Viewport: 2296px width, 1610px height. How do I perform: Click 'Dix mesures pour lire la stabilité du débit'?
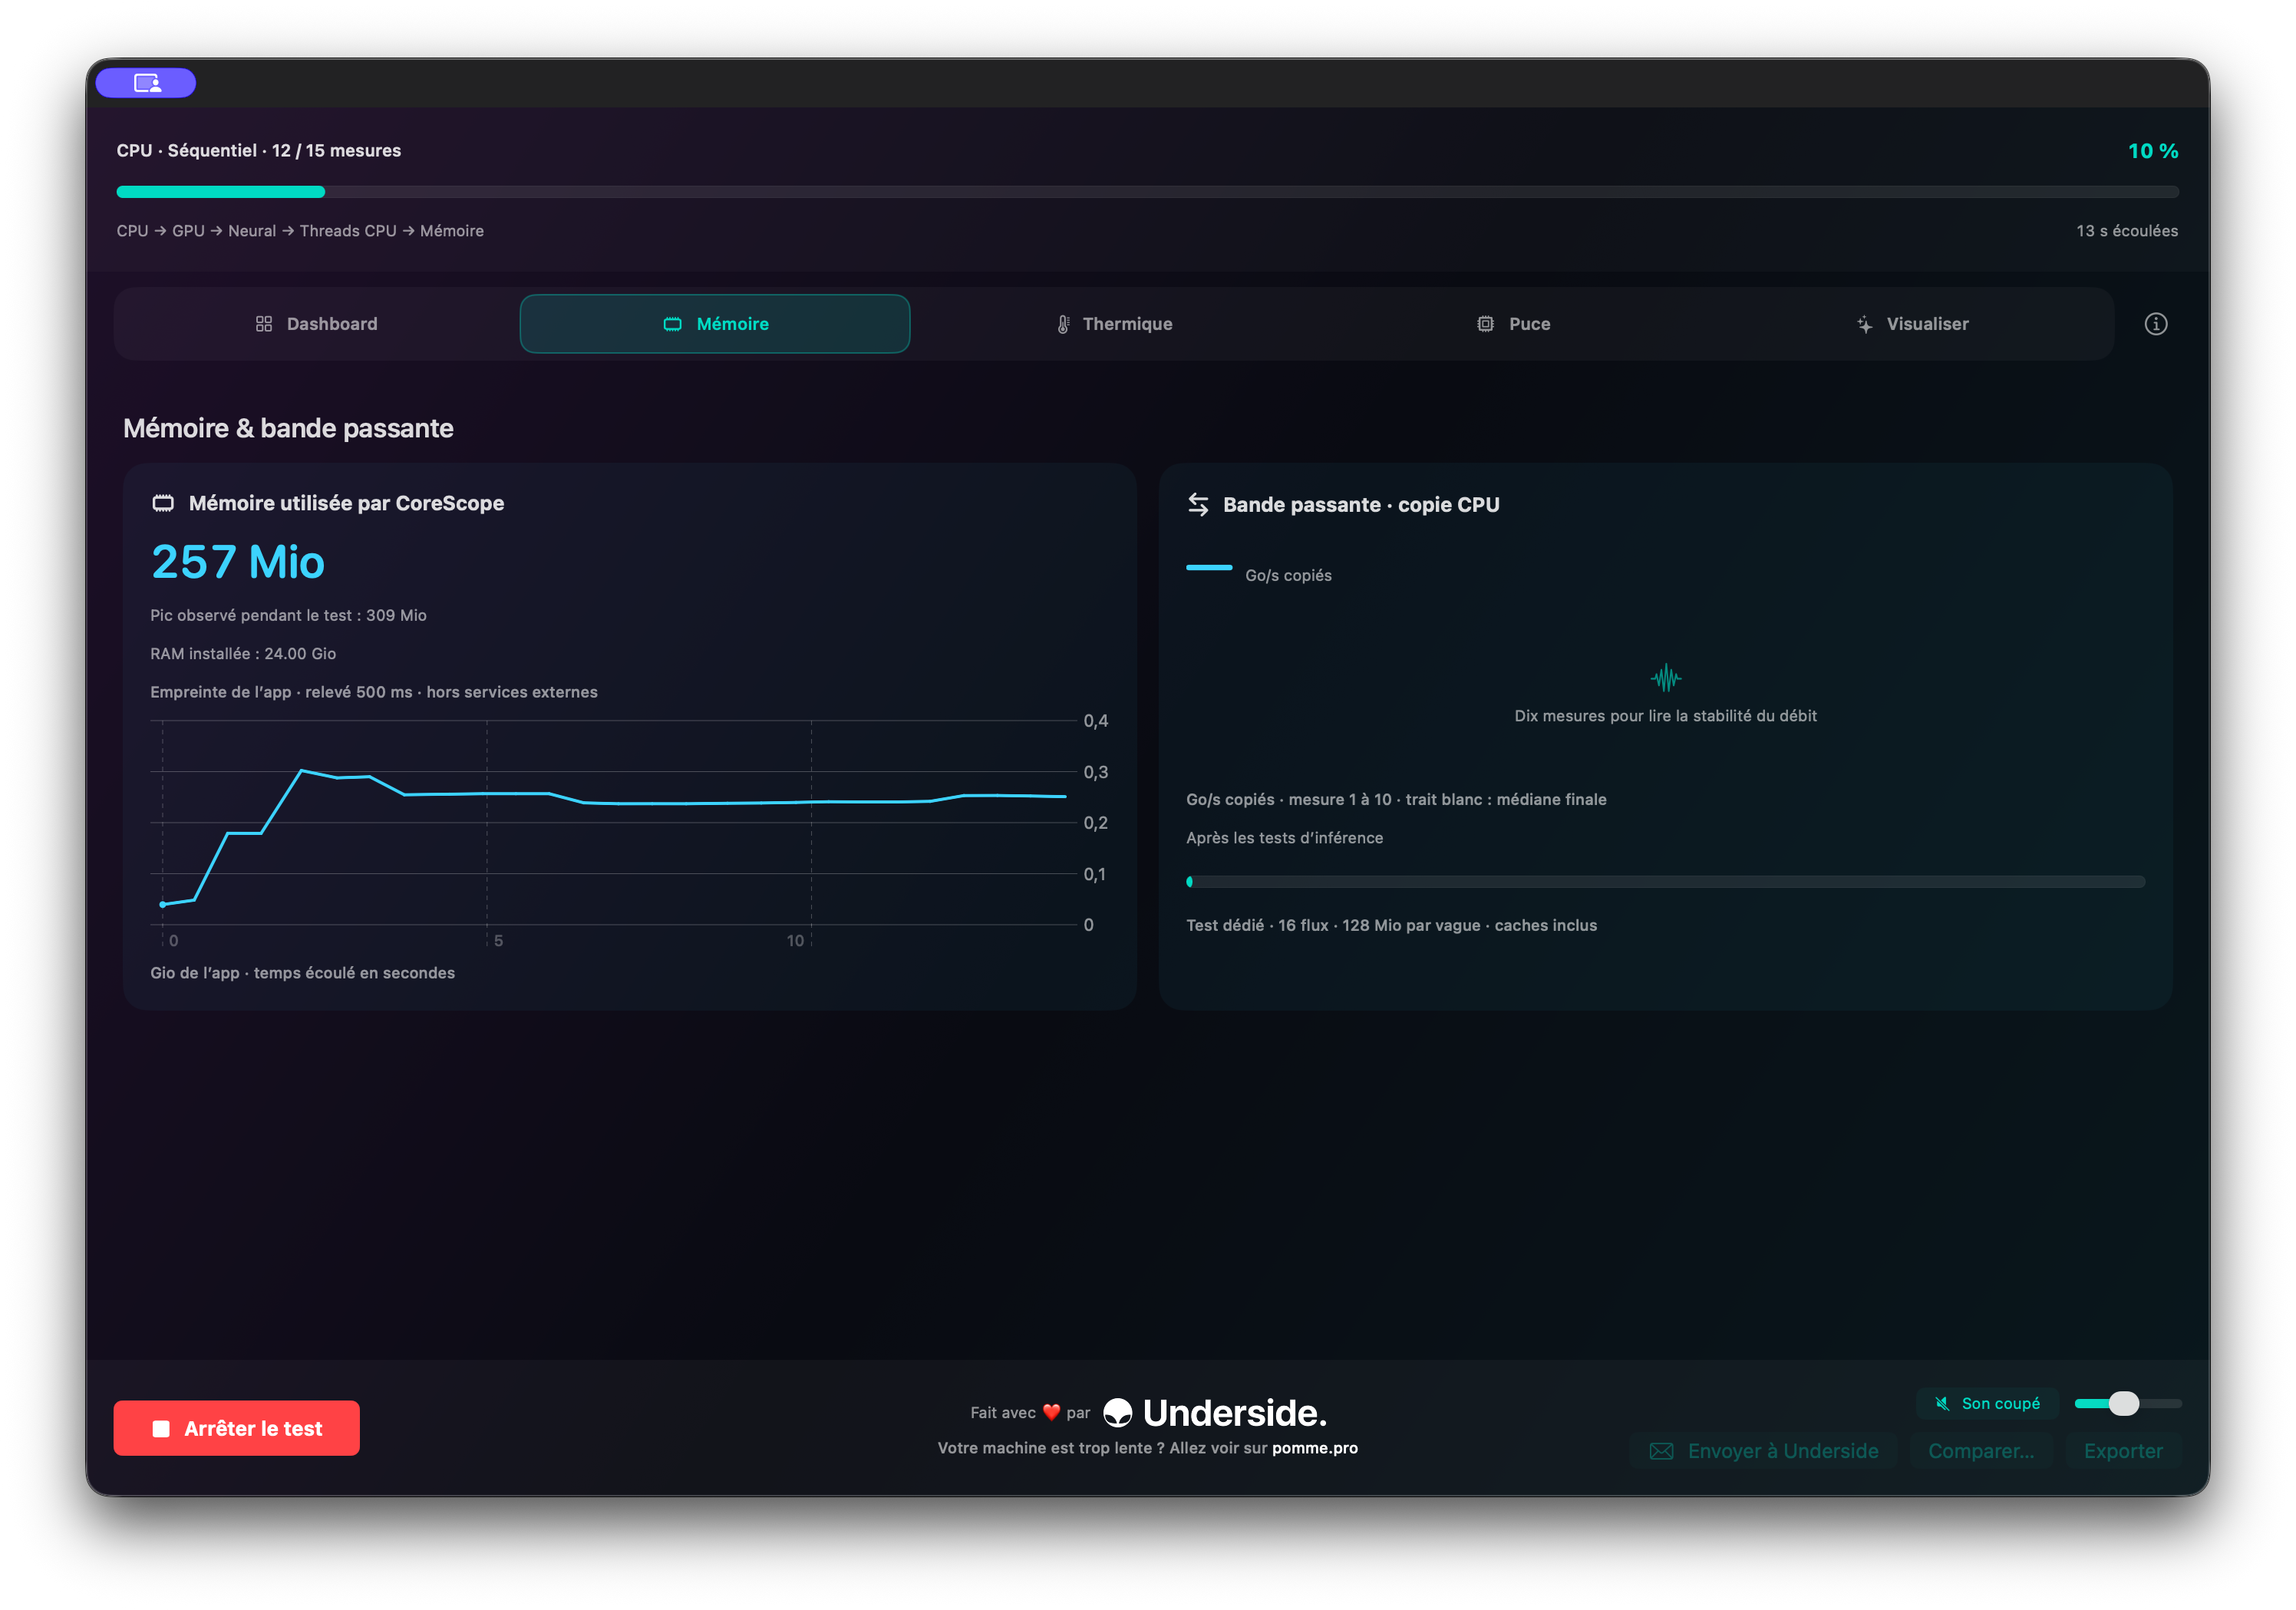click(x=1665, y=716)
